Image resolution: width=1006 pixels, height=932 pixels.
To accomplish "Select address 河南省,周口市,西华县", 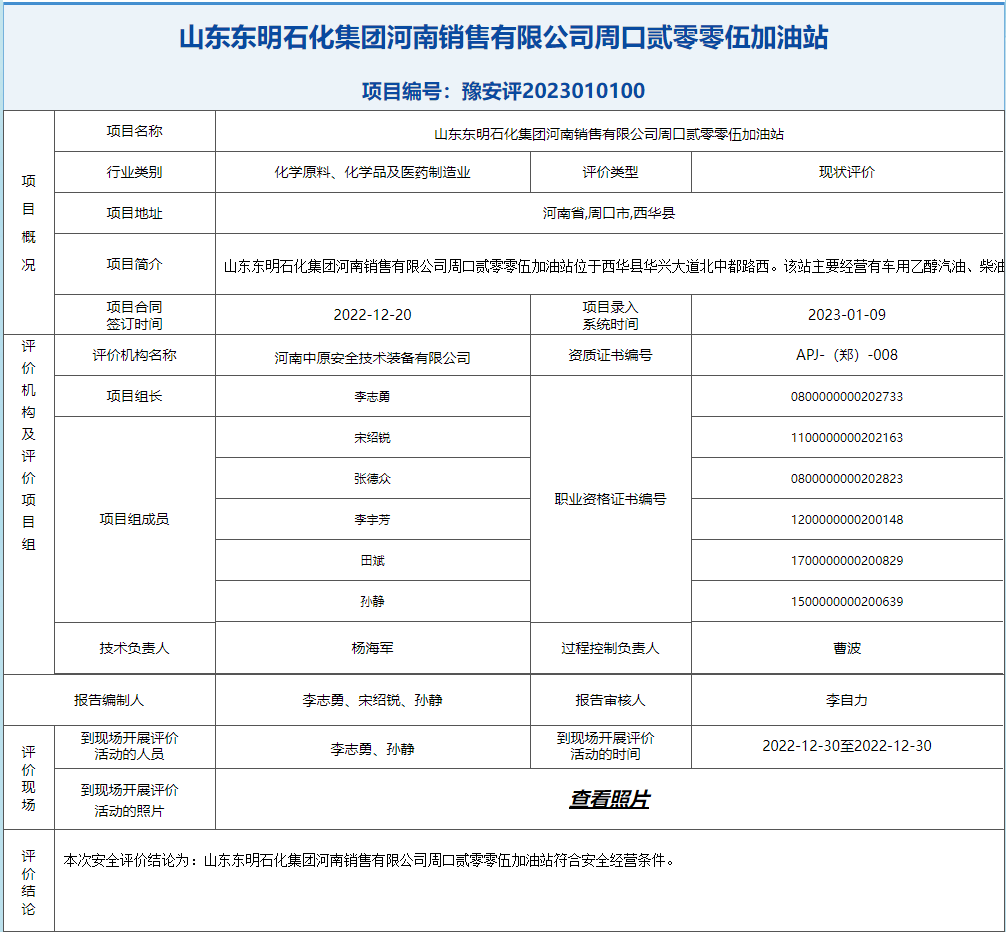I will click(609, 213).
